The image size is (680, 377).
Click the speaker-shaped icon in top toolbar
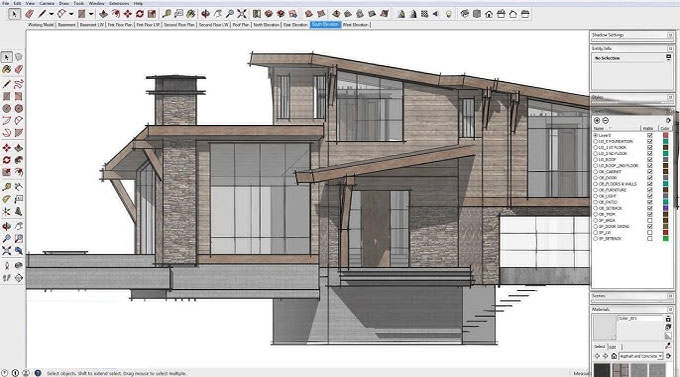(x=436, y=14)
